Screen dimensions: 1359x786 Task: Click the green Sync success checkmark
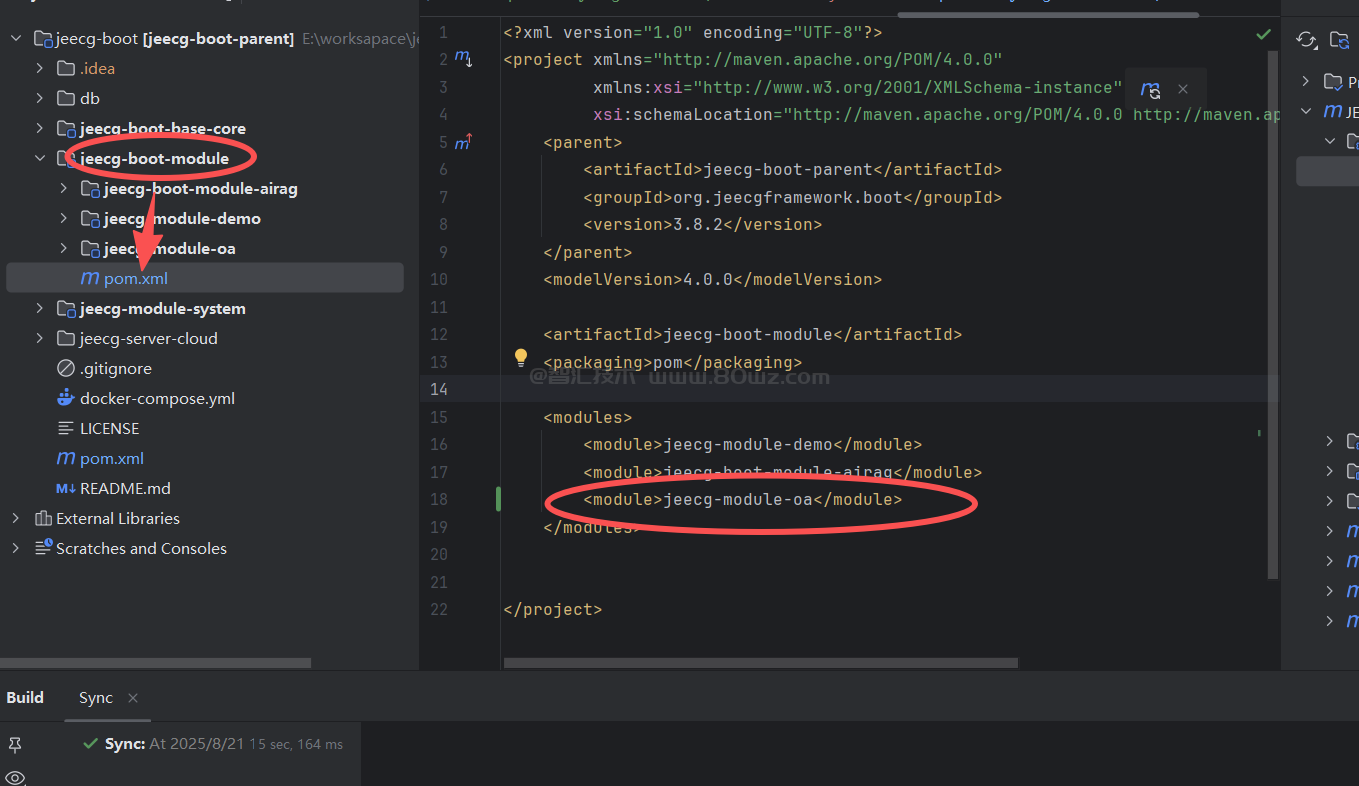91,744
